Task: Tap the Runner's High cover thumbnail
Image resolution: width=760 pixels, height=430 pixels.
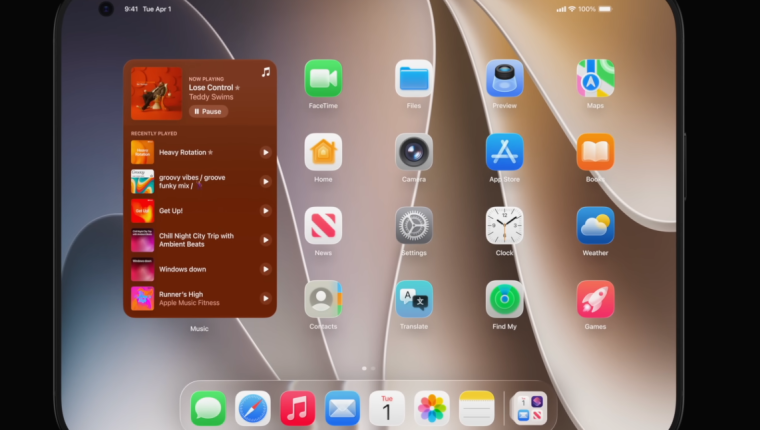Action: click(142, 298)
